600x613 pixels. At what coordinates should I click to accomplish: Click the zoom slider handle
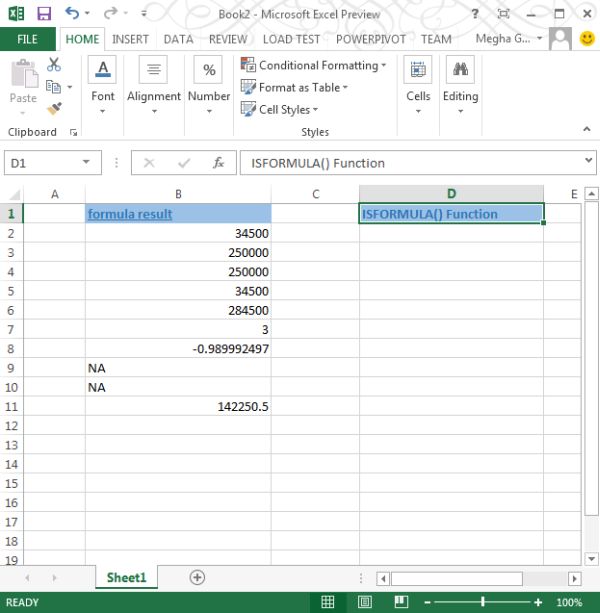483,602
